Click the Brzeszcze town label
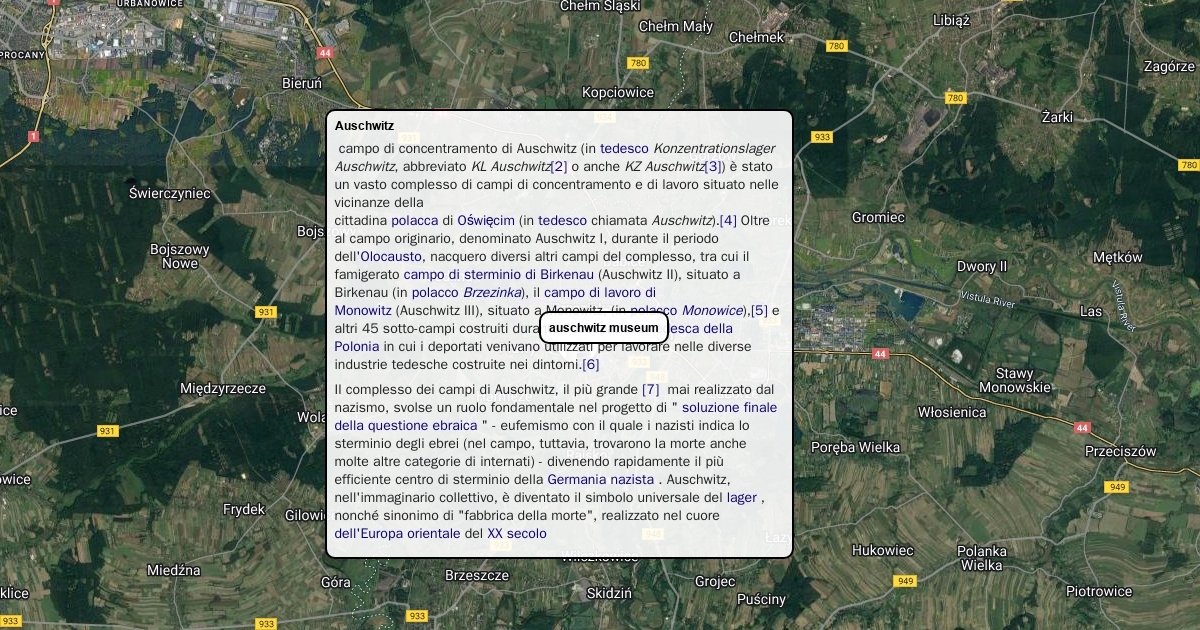This screenshot has height=630, width=1200. (x=477, y=575)
